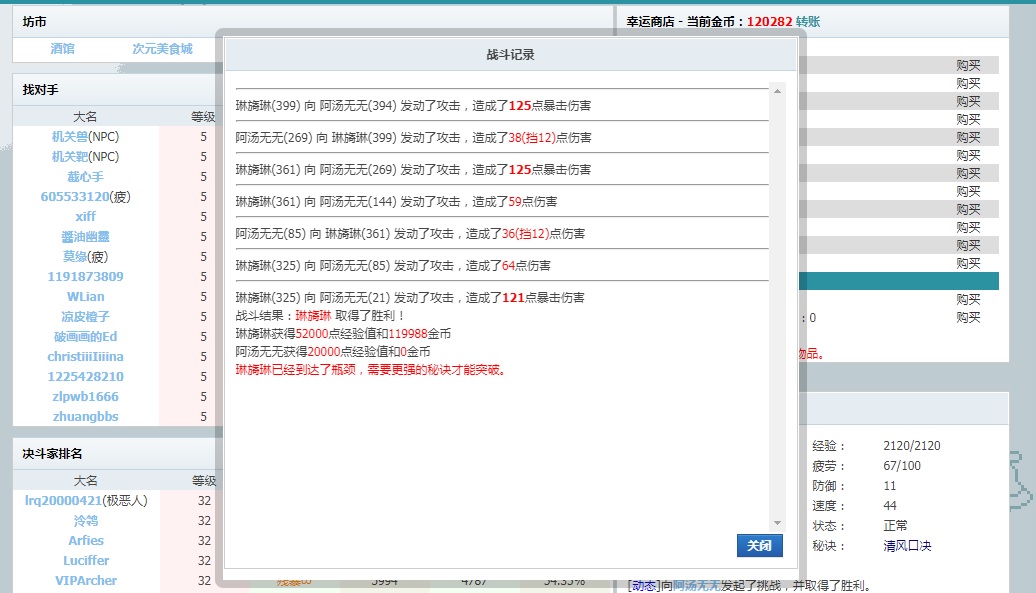1036x593 pixels.
Task: Open the 清风口诀 secret skill link
Action: 907,546
